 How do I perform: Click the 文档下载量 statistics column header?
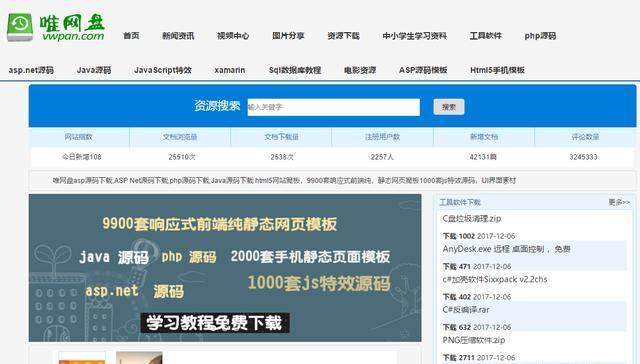point(281,137)
